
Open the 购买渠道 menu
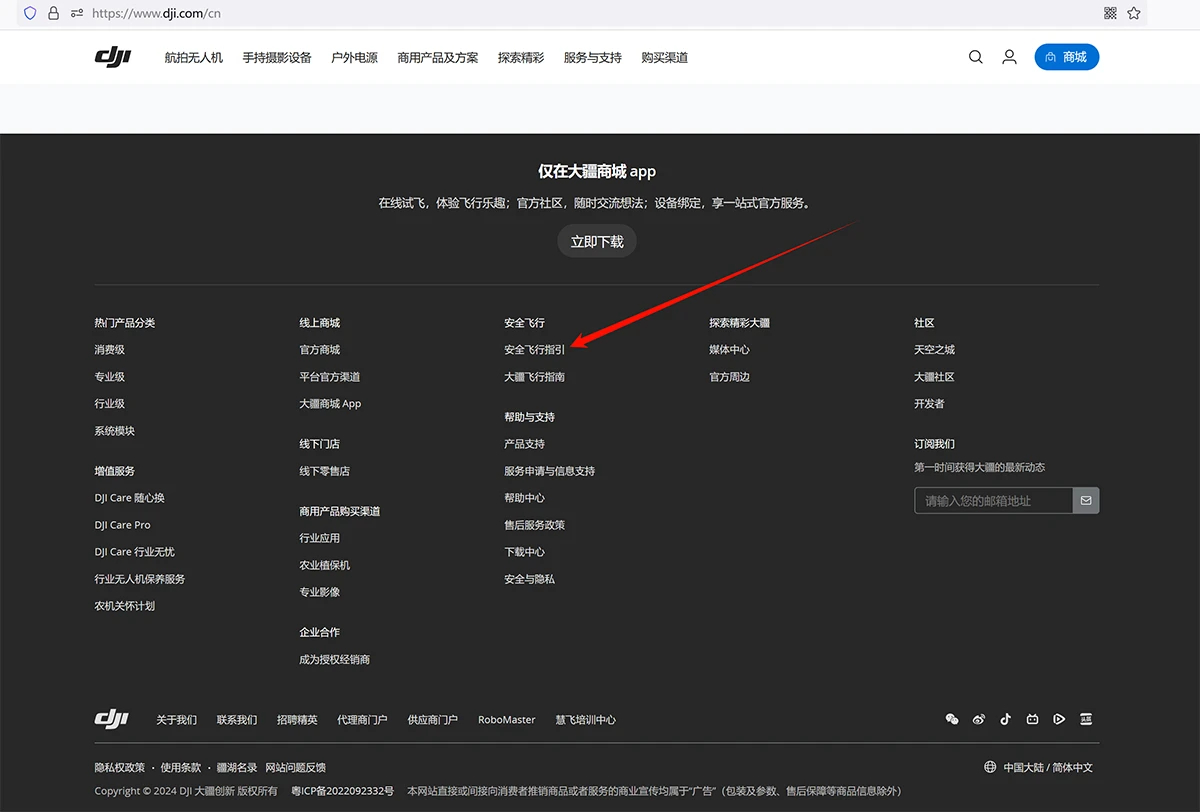click(x=665, y=58)
